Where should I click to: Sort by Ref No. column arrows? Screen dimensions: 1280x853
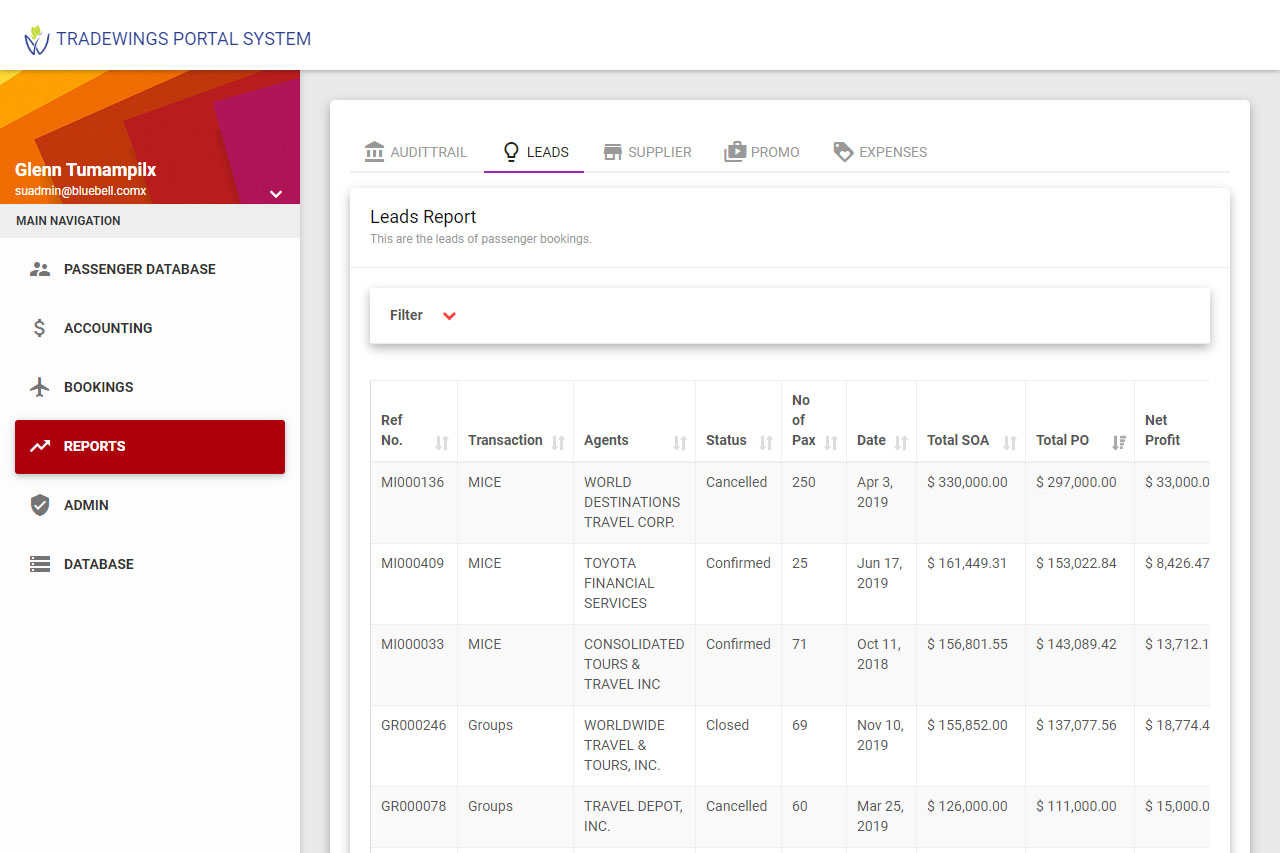tap(442, 442)
